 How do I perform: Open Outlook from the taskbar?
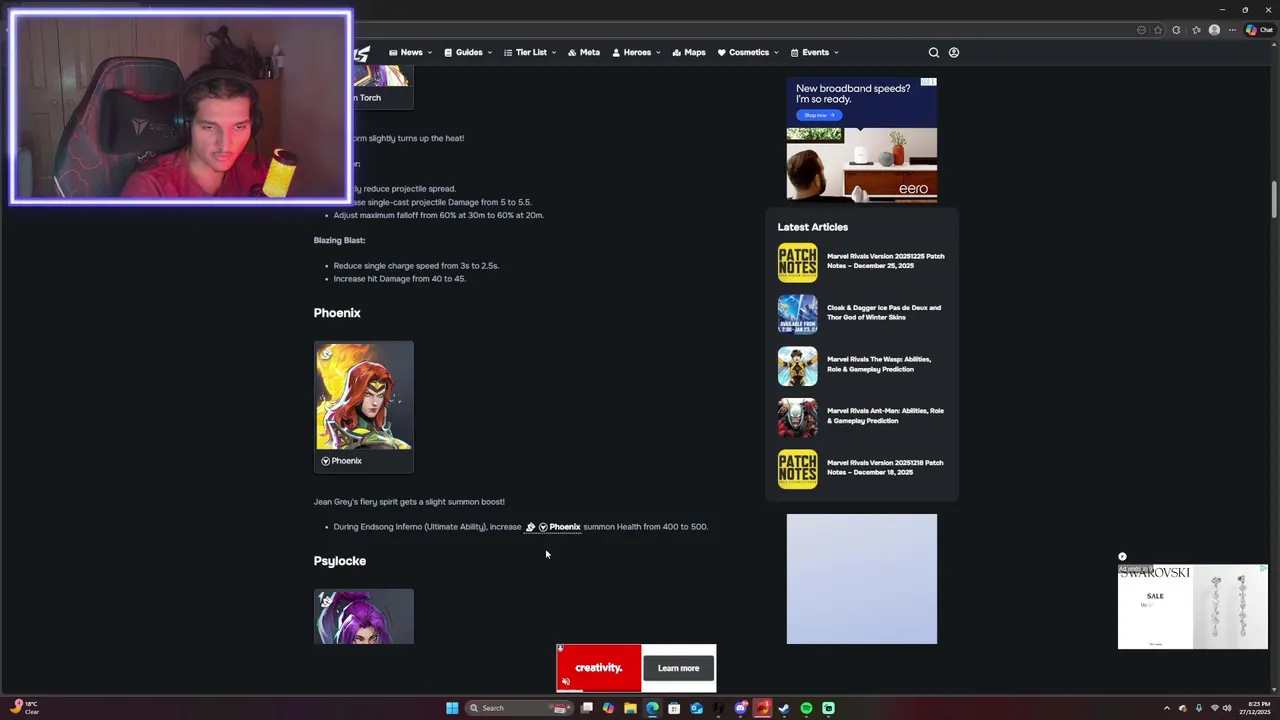click(x=696, y=708)
